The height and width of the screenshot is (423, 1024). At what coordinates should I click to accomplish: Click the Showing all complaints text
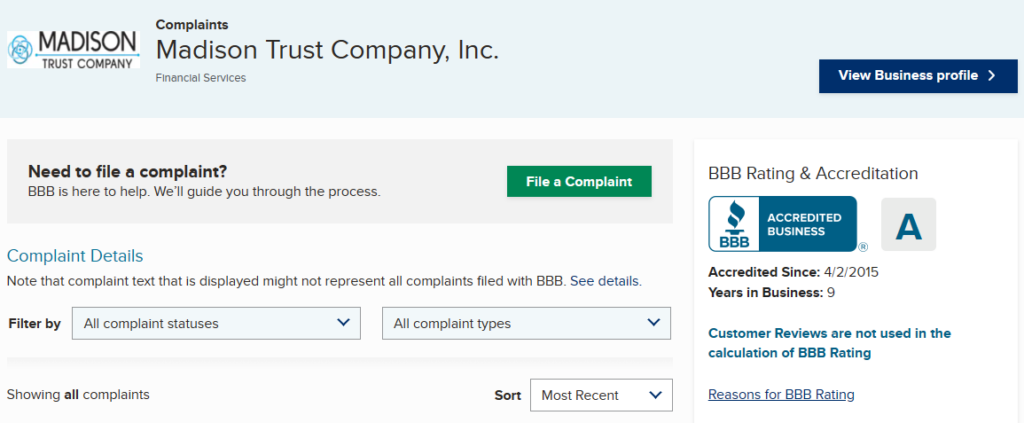click(78, 394)
